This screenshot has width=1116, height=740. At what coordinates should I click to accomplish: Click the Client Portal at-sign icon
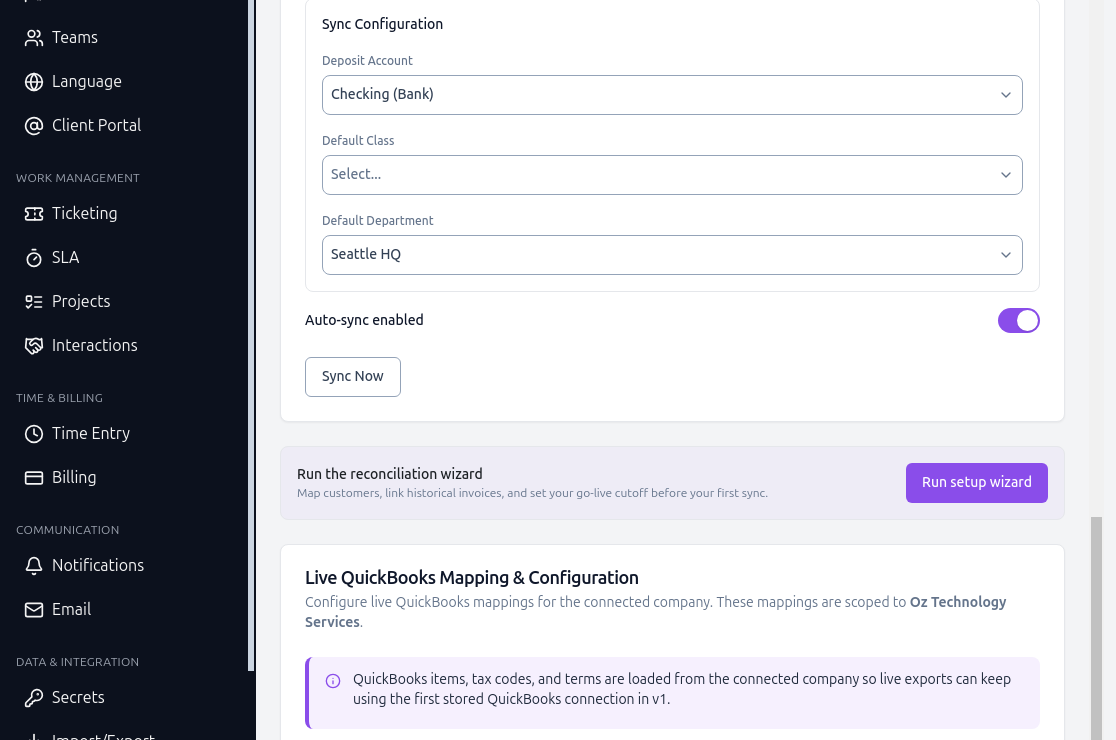[x=33, y=126]
